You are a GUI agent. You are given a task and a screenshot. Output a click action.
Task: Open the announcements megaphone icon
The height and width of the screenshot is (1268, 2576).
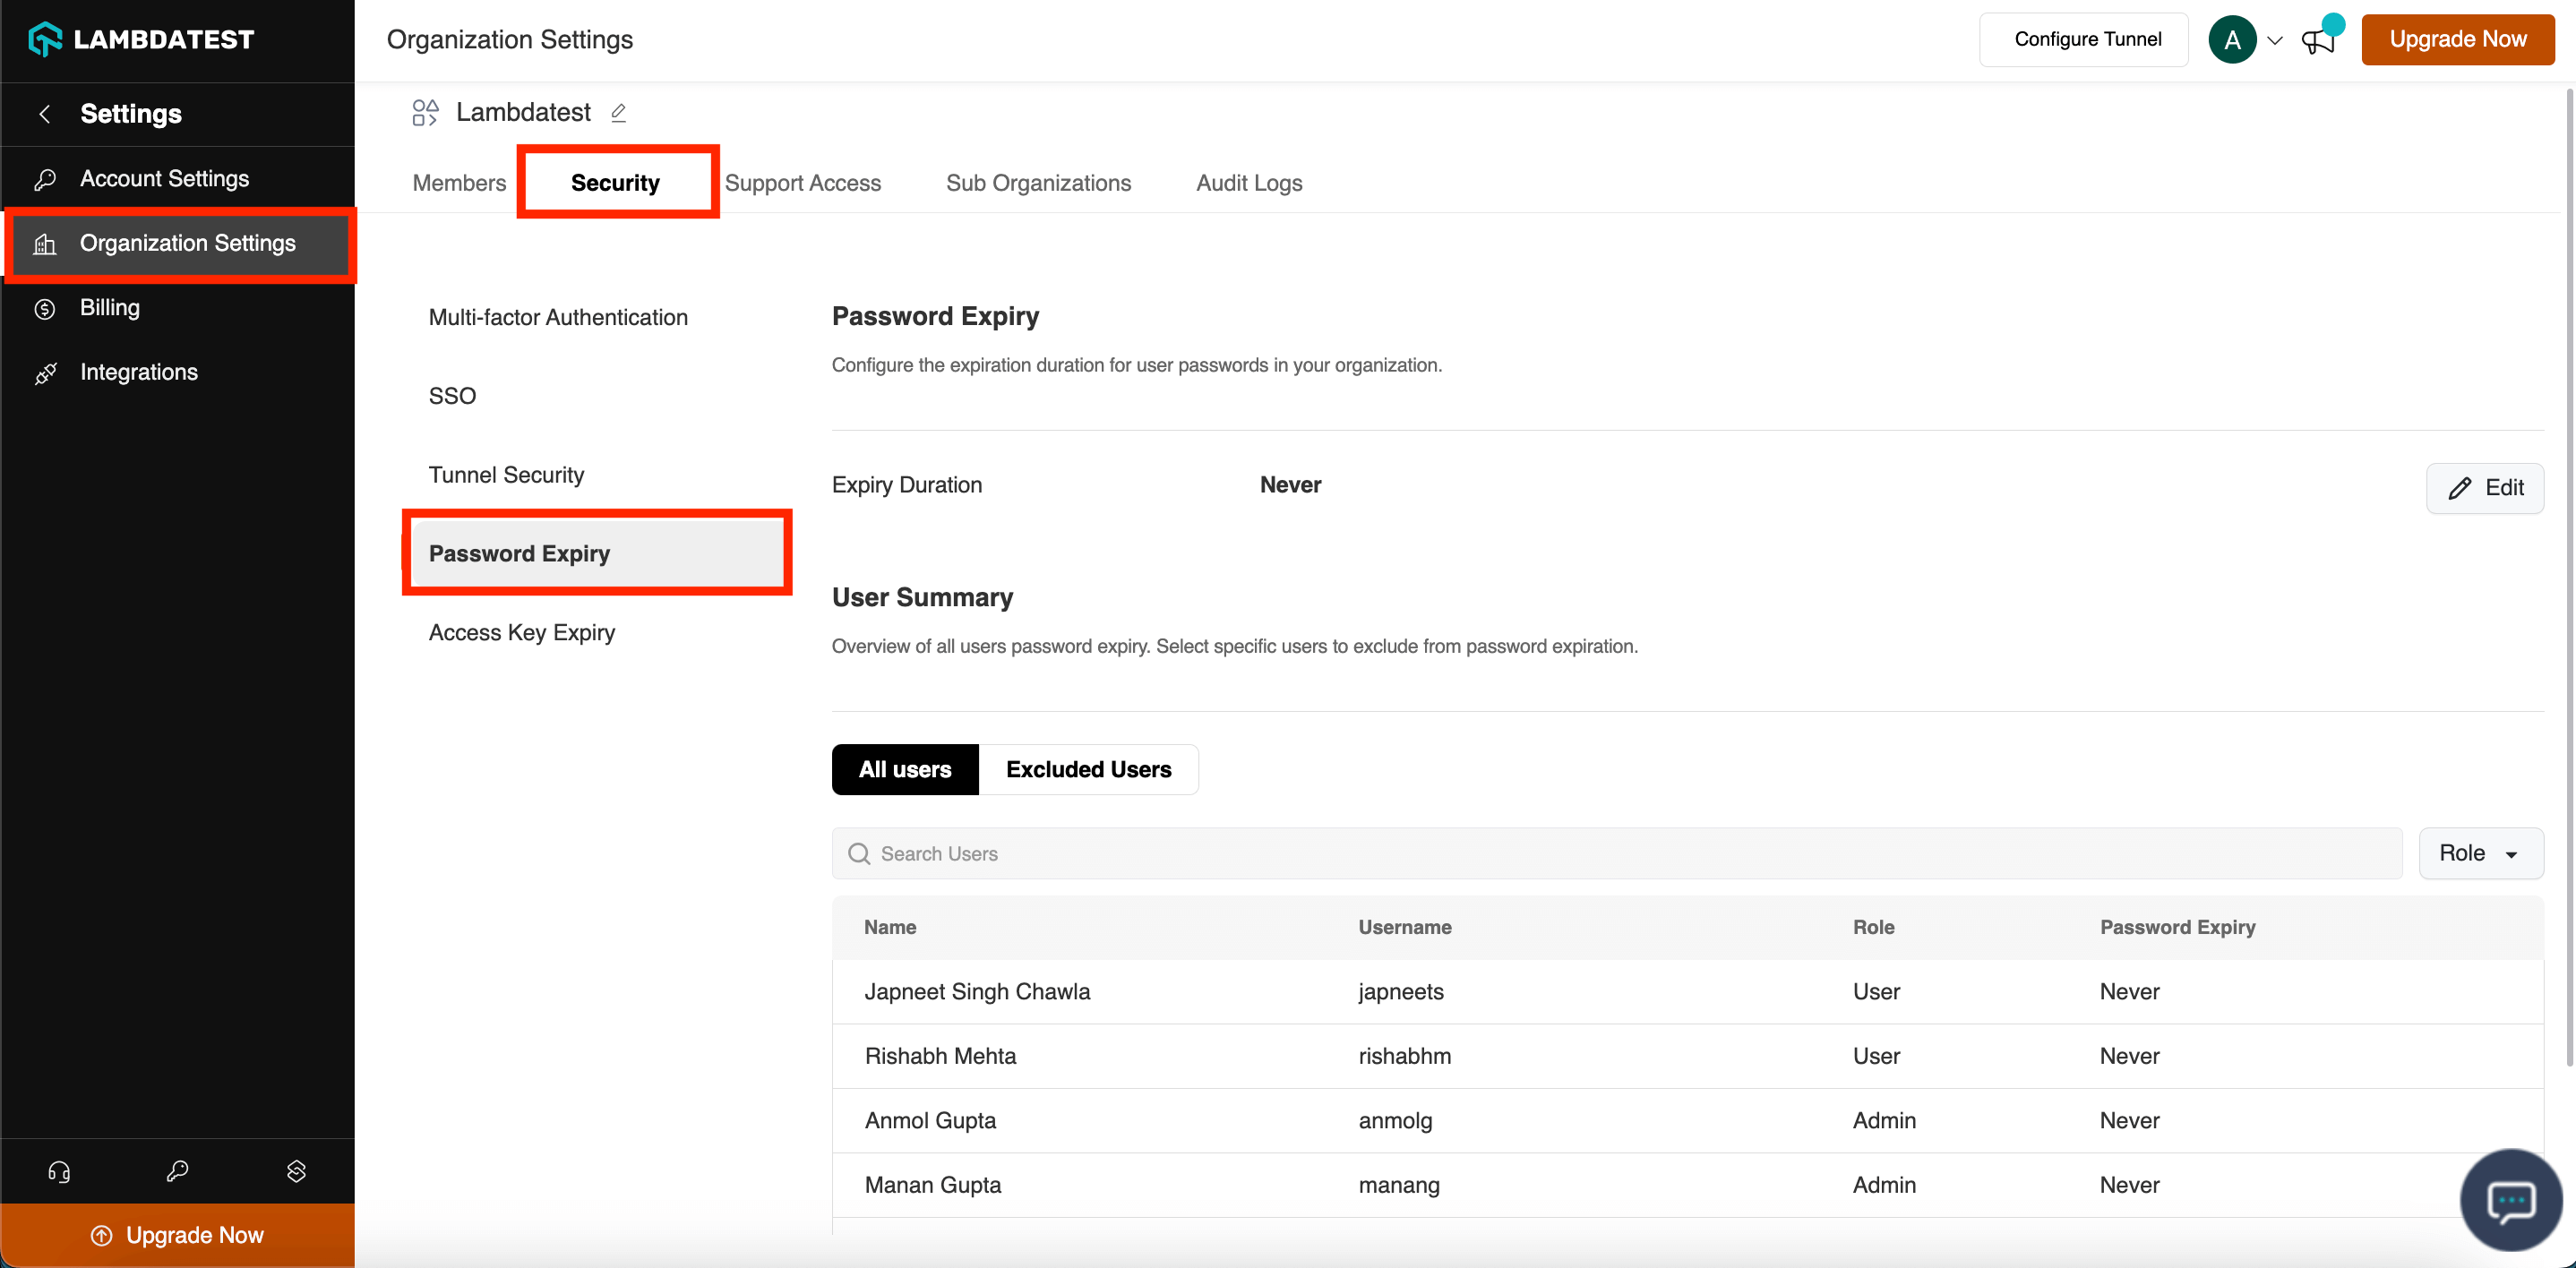pyautogui.click(x=2317, y=41)
